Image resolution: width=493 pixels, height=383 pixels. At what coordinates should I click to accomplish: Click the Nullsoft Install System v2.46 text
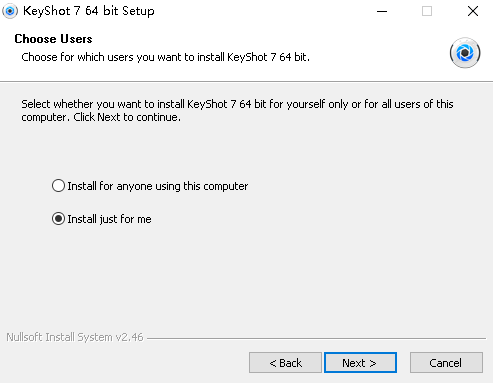tap(75, 337)
